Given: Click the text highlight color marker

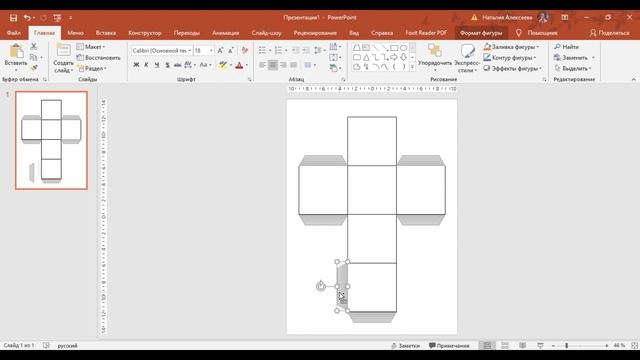Looking at the screenshot, I should 223,65.
